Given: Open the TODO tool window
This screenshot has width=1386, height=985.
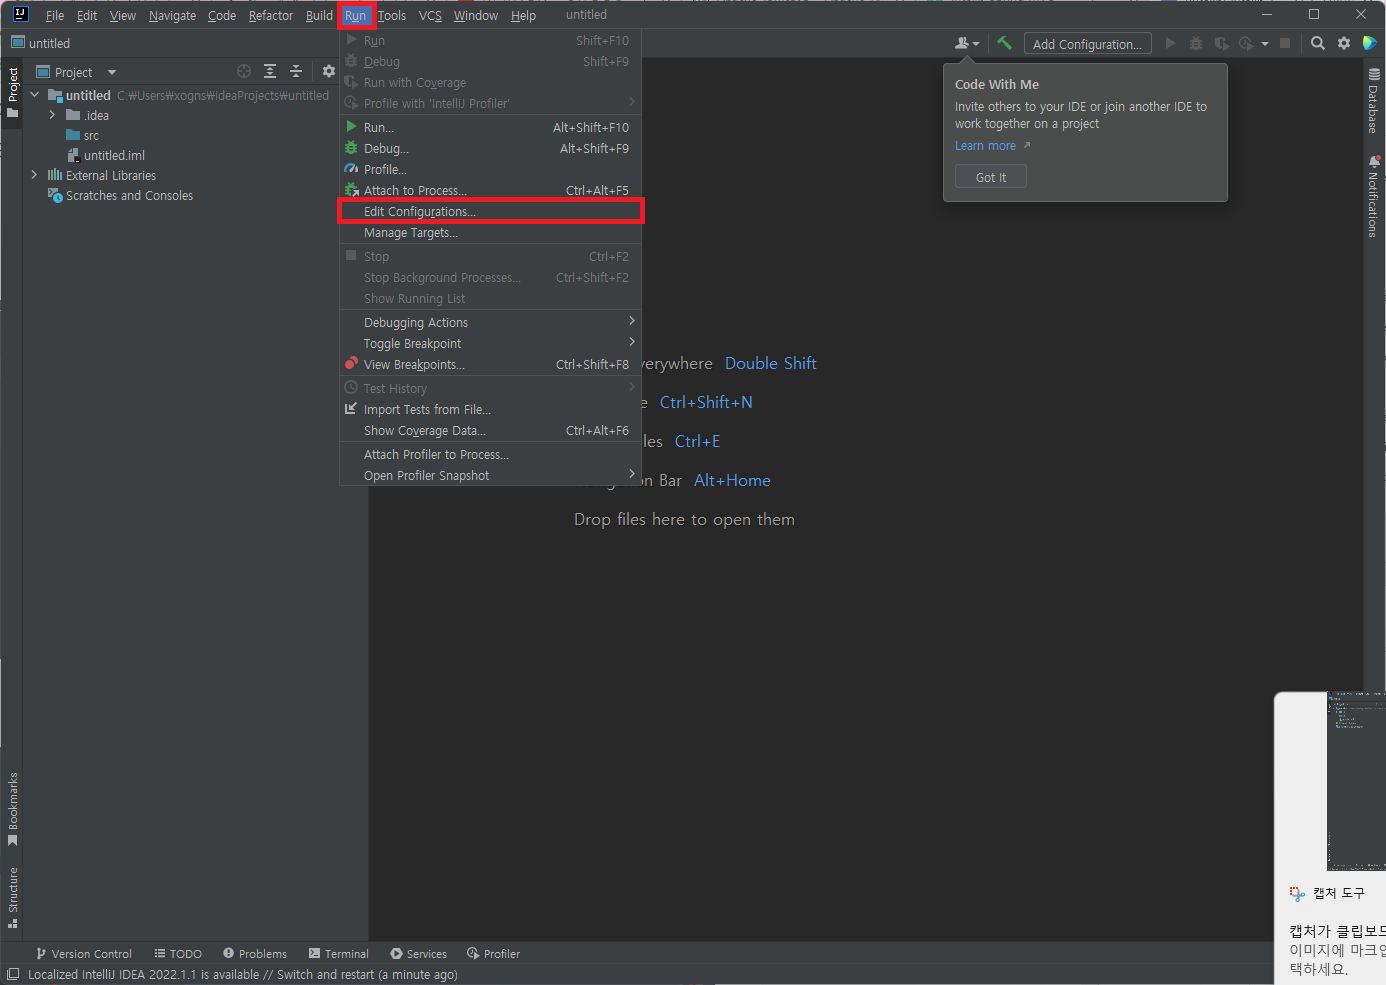Looking at the screenshot, I should point(178,954).
